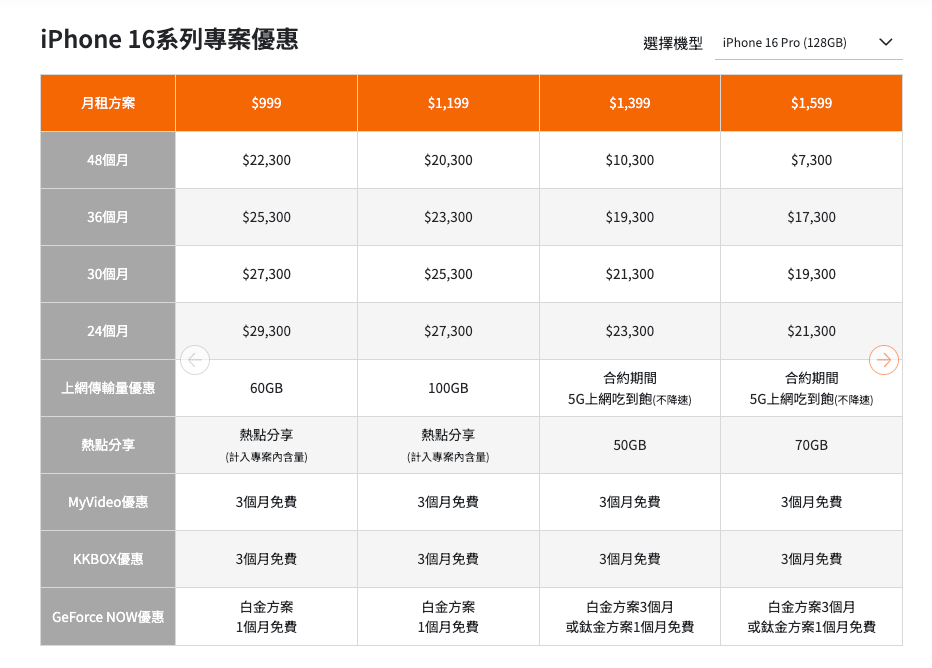Click the dropdown chevron beside model selector
This screenshot has width=932, height=668.
click(x=886, y=42)
